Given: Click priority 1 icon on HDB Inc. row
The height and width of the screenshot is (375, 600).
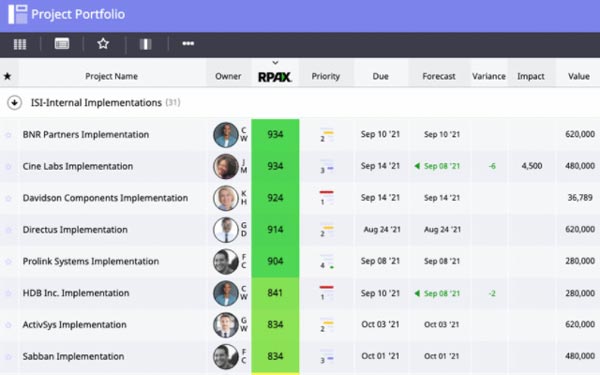Looking at the screenshot, I should click(x=326, y=293).
